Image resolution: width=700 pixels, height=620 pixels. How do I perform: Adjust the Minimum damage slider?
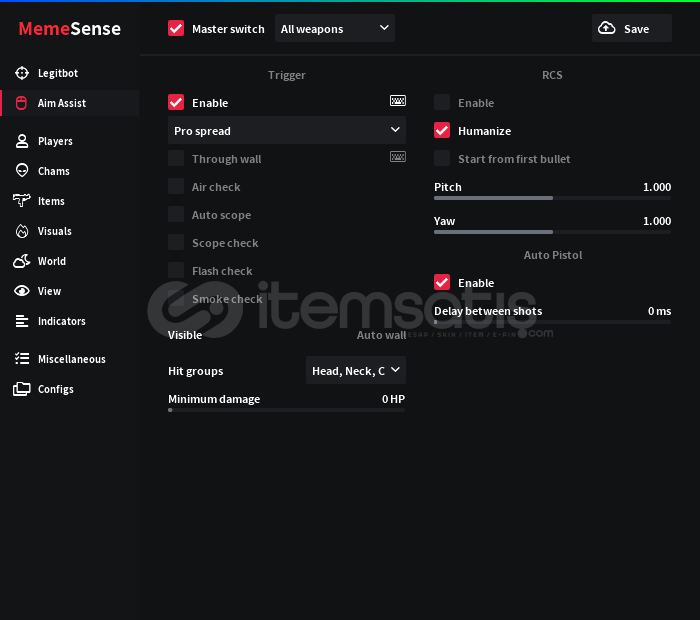pos(287,410)
